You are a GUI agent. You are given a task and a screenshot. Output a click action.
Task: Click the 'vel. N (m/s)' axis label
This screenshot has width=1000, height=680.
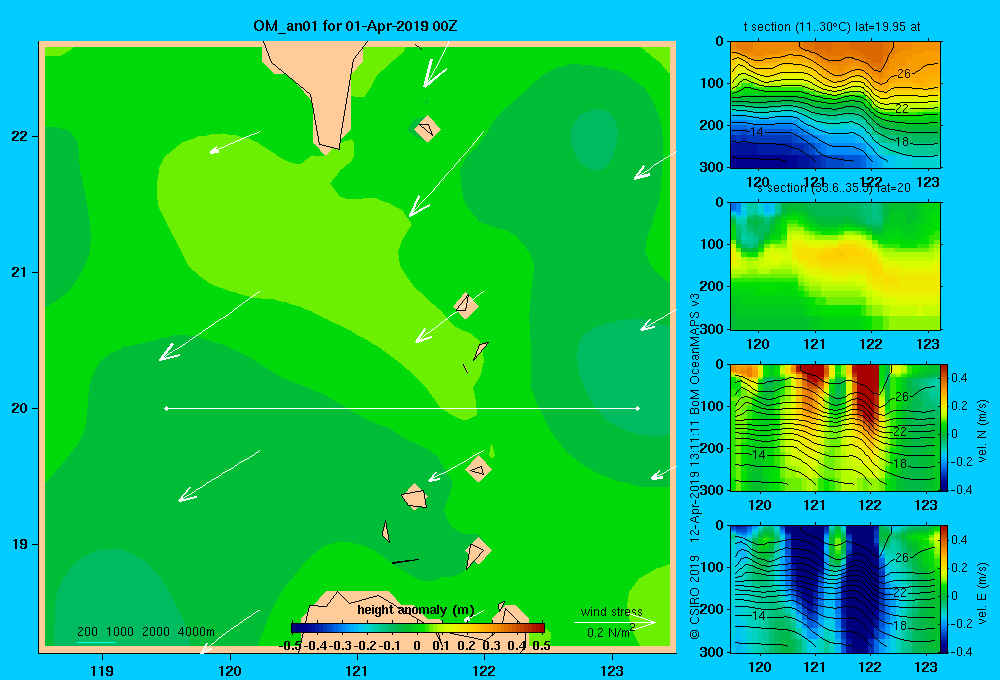point(982,431)
